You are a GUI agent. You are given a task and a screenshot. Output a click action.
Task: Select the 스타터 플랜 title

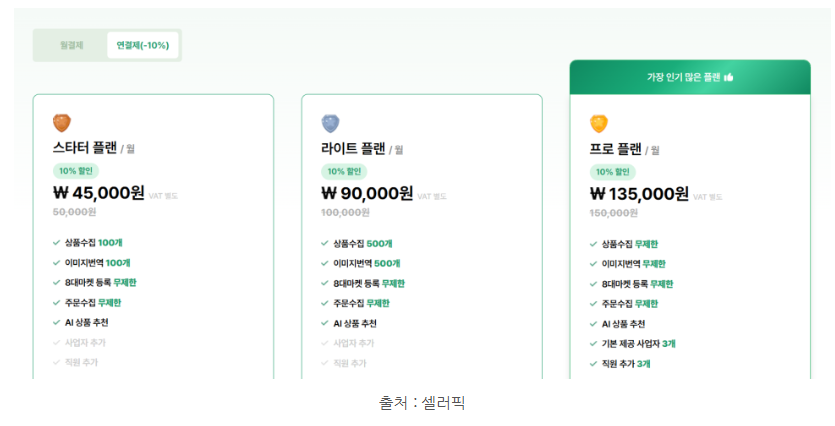pos(85,149)
